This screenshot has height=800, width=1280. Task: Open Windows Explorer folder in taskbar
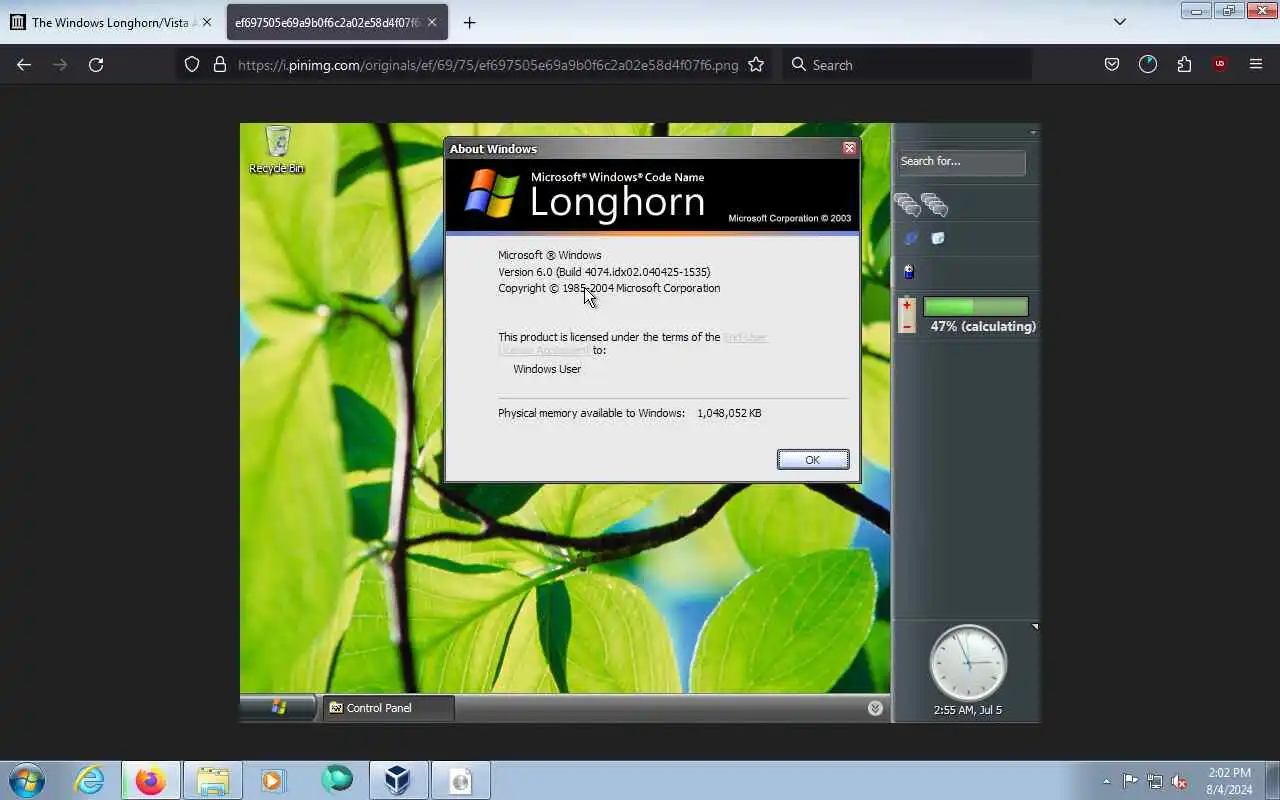tap(212, 780)
